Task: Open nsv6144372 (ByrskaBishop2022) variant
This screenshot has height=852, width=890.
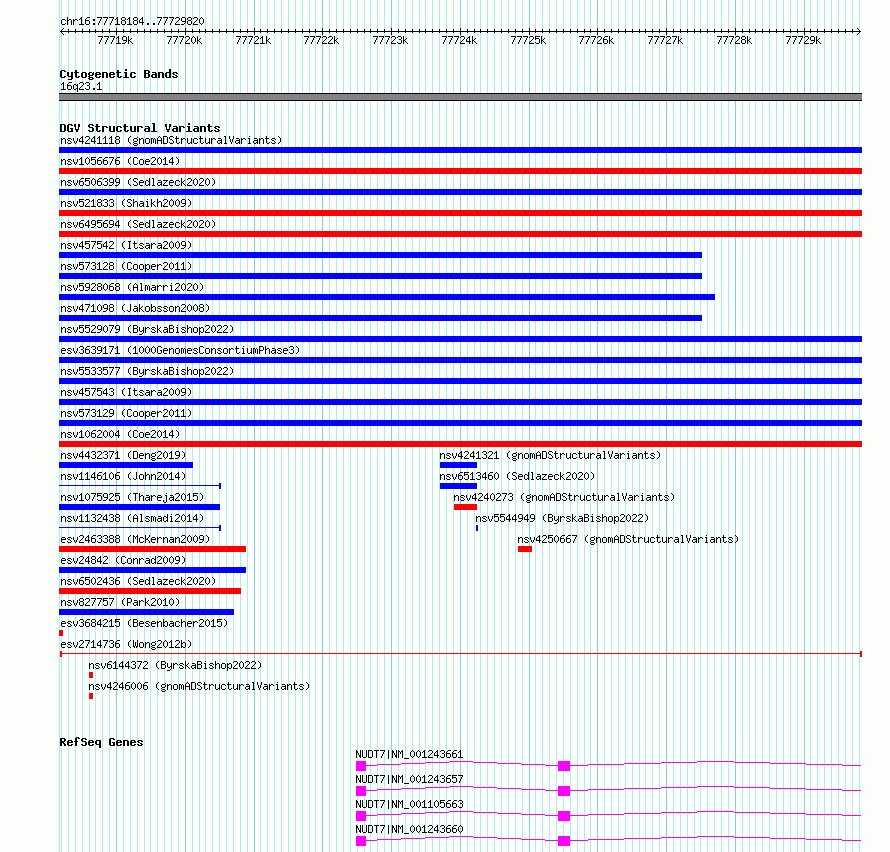Action: click(x=175, y=665)
